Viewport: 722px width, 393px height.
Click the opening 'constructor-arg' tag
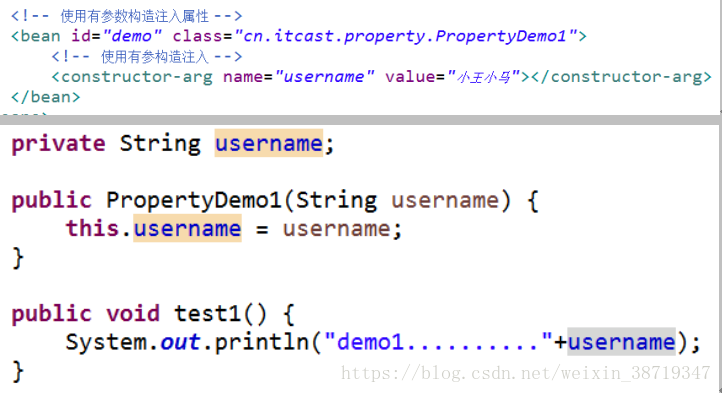pos(137,77)
